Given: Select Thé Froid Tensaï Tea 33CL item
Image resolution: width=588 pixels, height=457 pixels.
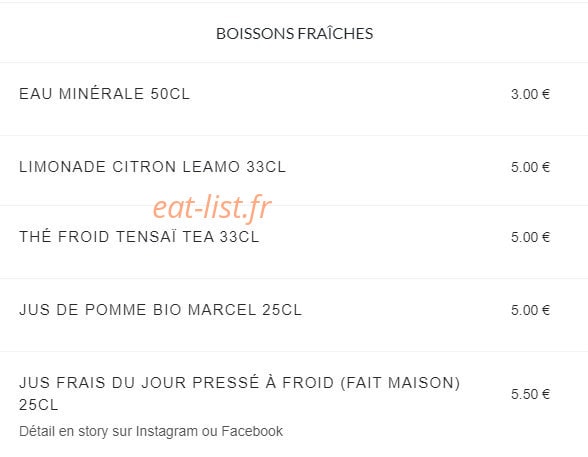Looking at the screenshot, I should [139, 237].
